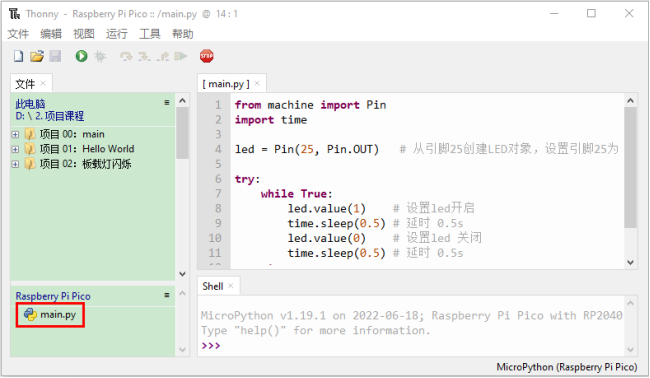Expand the 项目 01: Hello World folder
This screenshot has height=378, width=650.
(15, 149)
